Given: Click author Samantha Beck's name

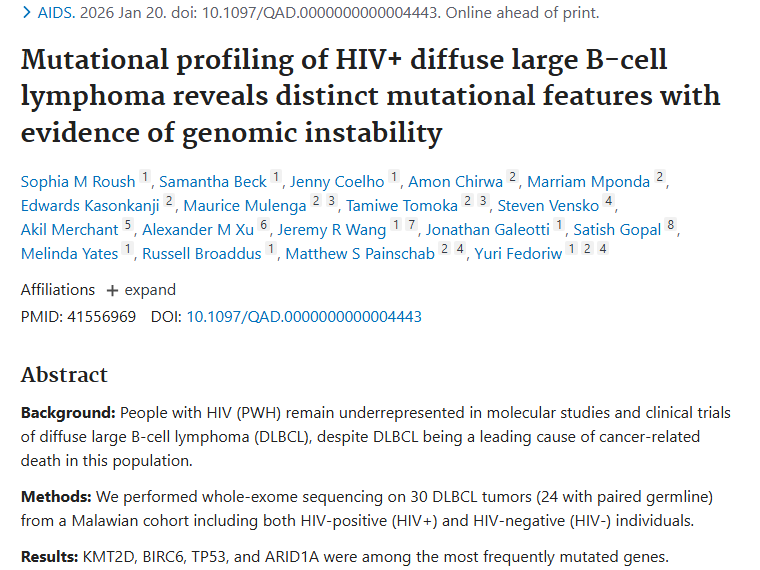Looking at the screenshot, I should 212,182.
